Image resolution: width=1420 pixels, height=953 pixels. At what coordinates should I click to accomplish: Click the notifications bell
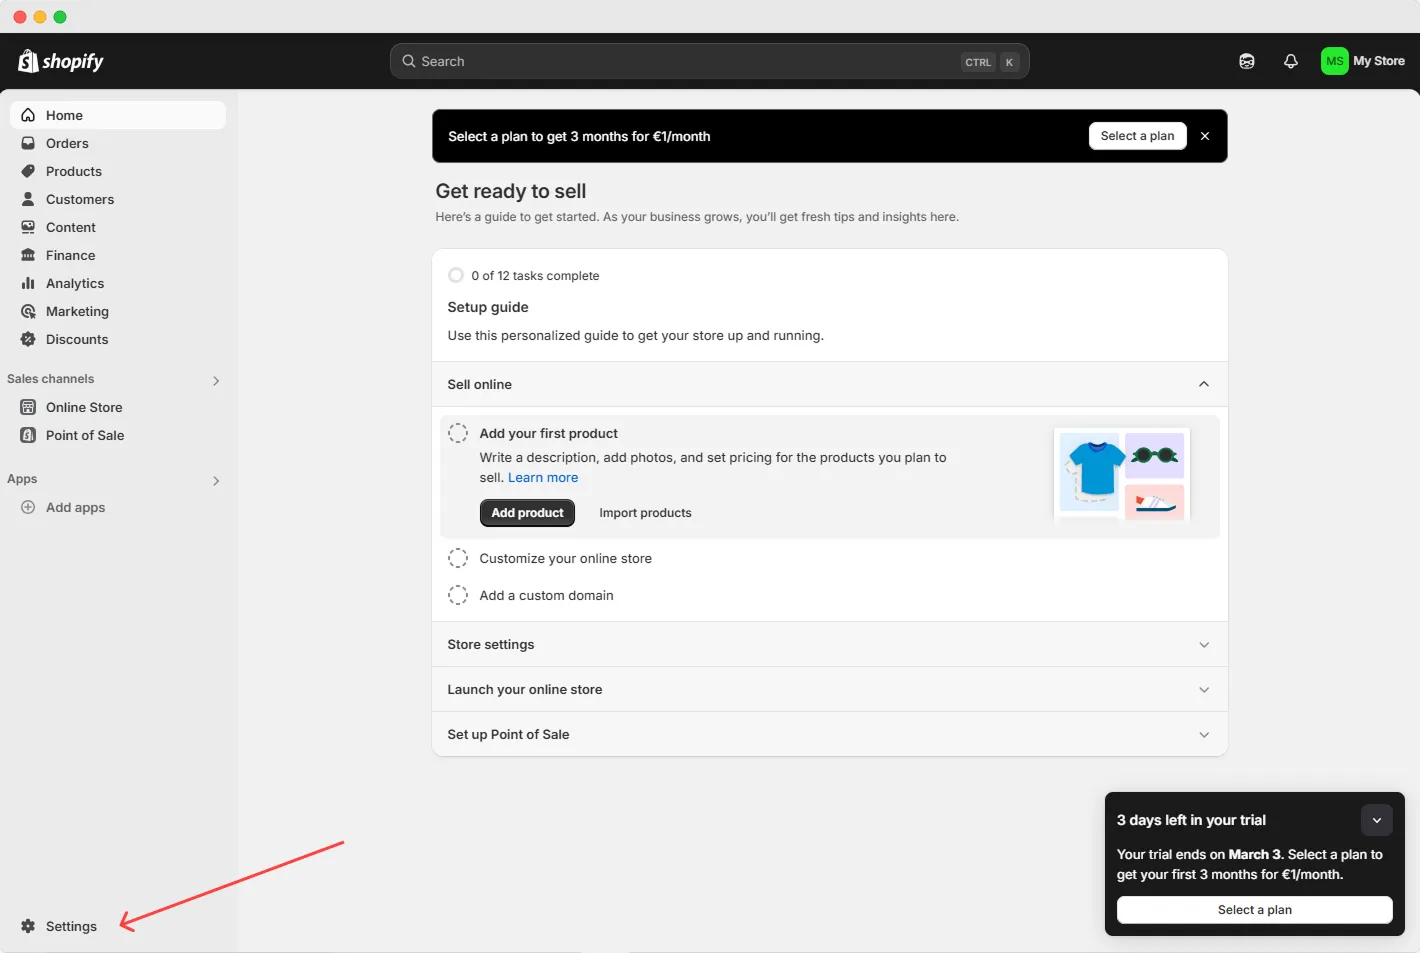1290,61
